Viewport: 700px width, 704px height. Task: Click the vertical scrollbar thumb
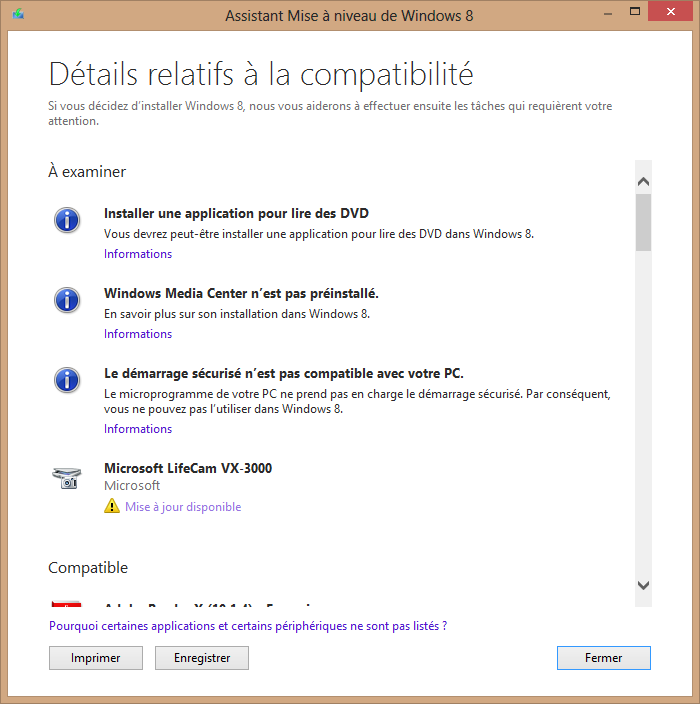pos(643,221)
